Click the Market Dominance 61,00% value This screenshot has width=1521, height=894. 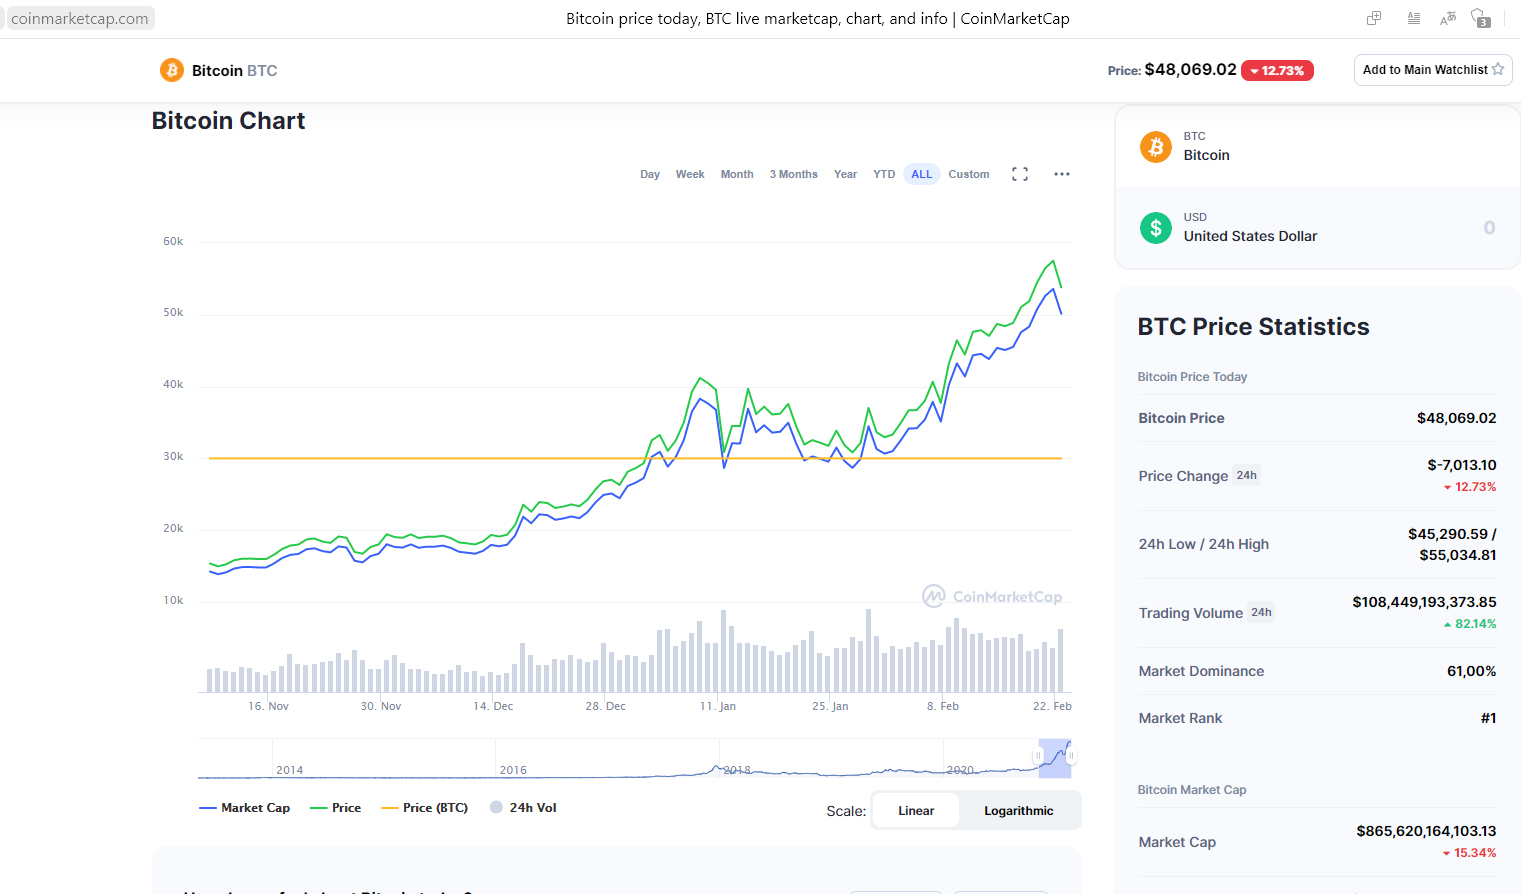[1471, 671]
